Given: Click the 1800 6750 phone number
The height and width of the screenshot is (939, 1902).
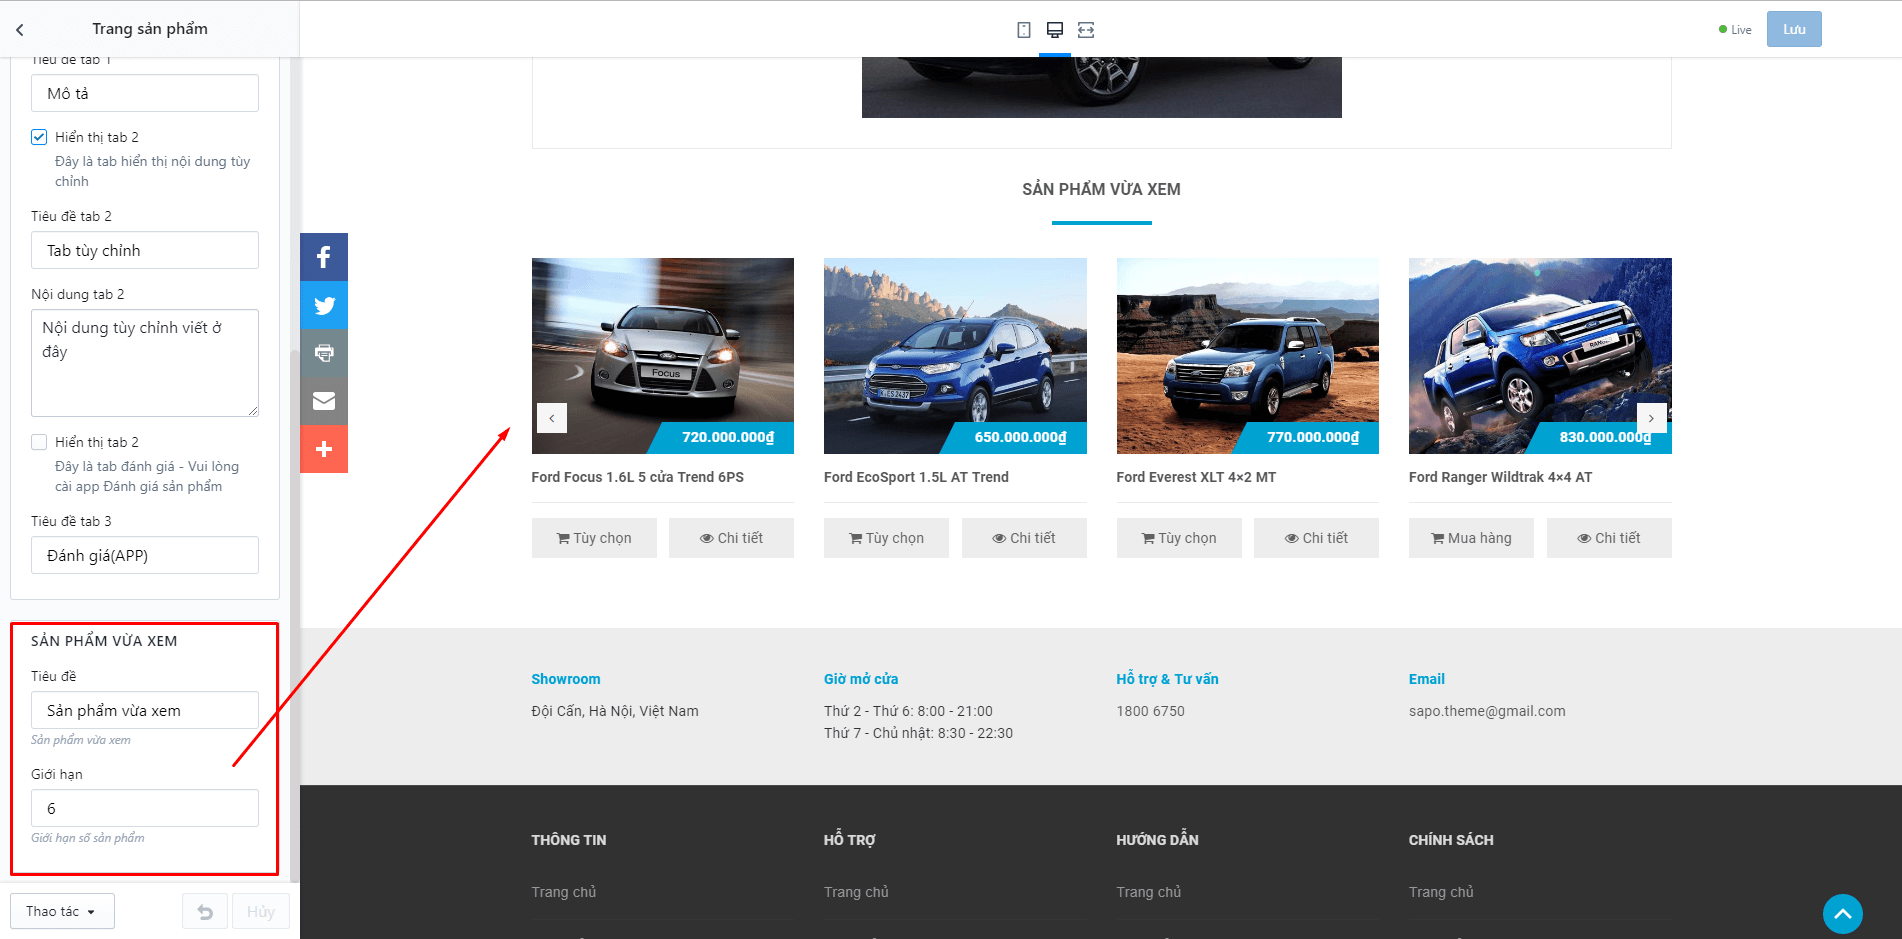Looking at the screenshot, I should pos(1150,711).
